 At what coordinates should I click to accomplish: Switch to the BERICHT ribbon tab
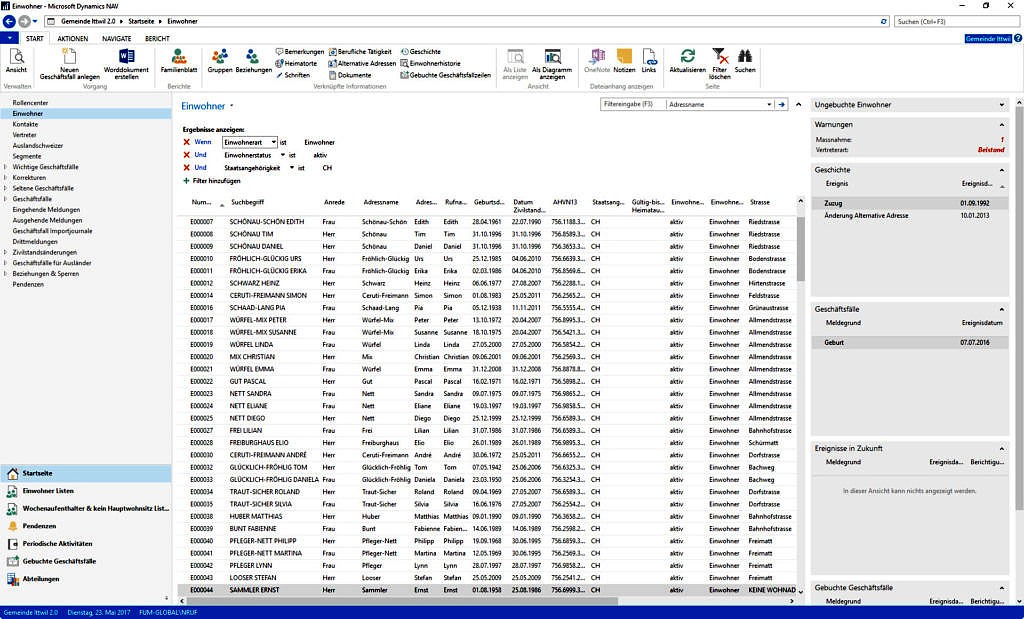coord(157,39)
